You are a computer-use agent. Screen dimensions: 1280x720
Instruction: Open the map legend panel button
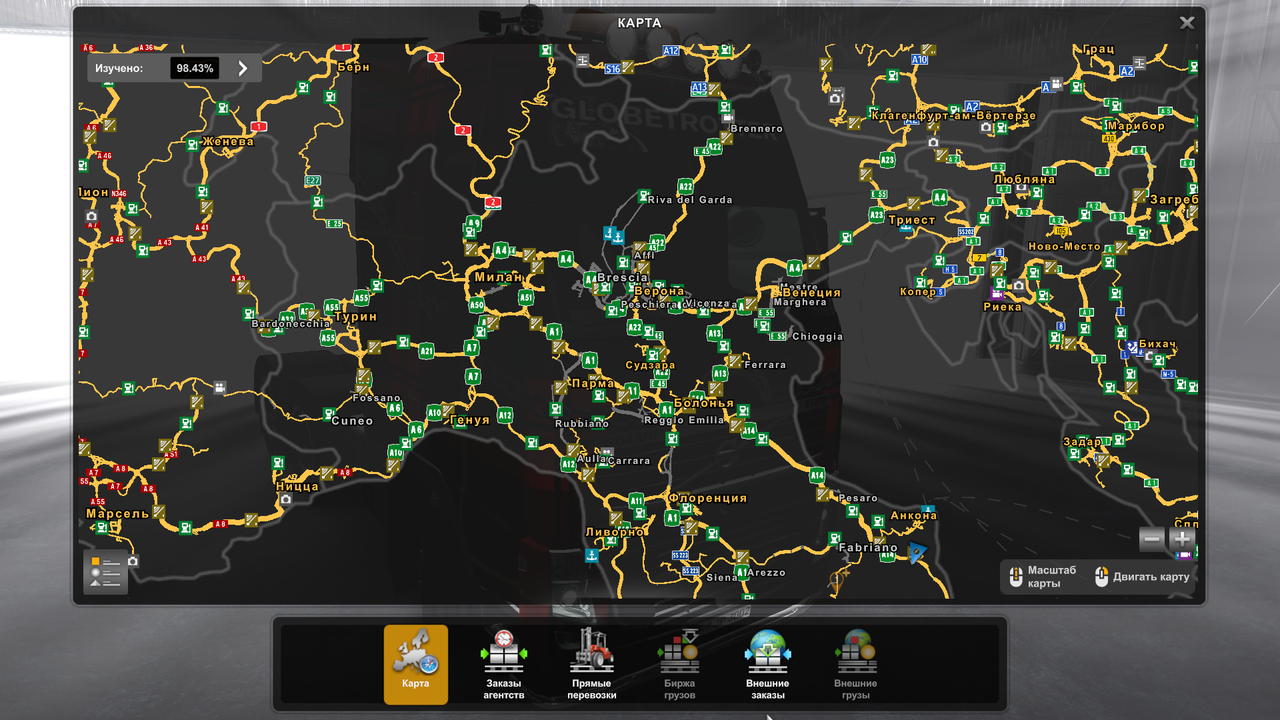(x=105, y=572)
